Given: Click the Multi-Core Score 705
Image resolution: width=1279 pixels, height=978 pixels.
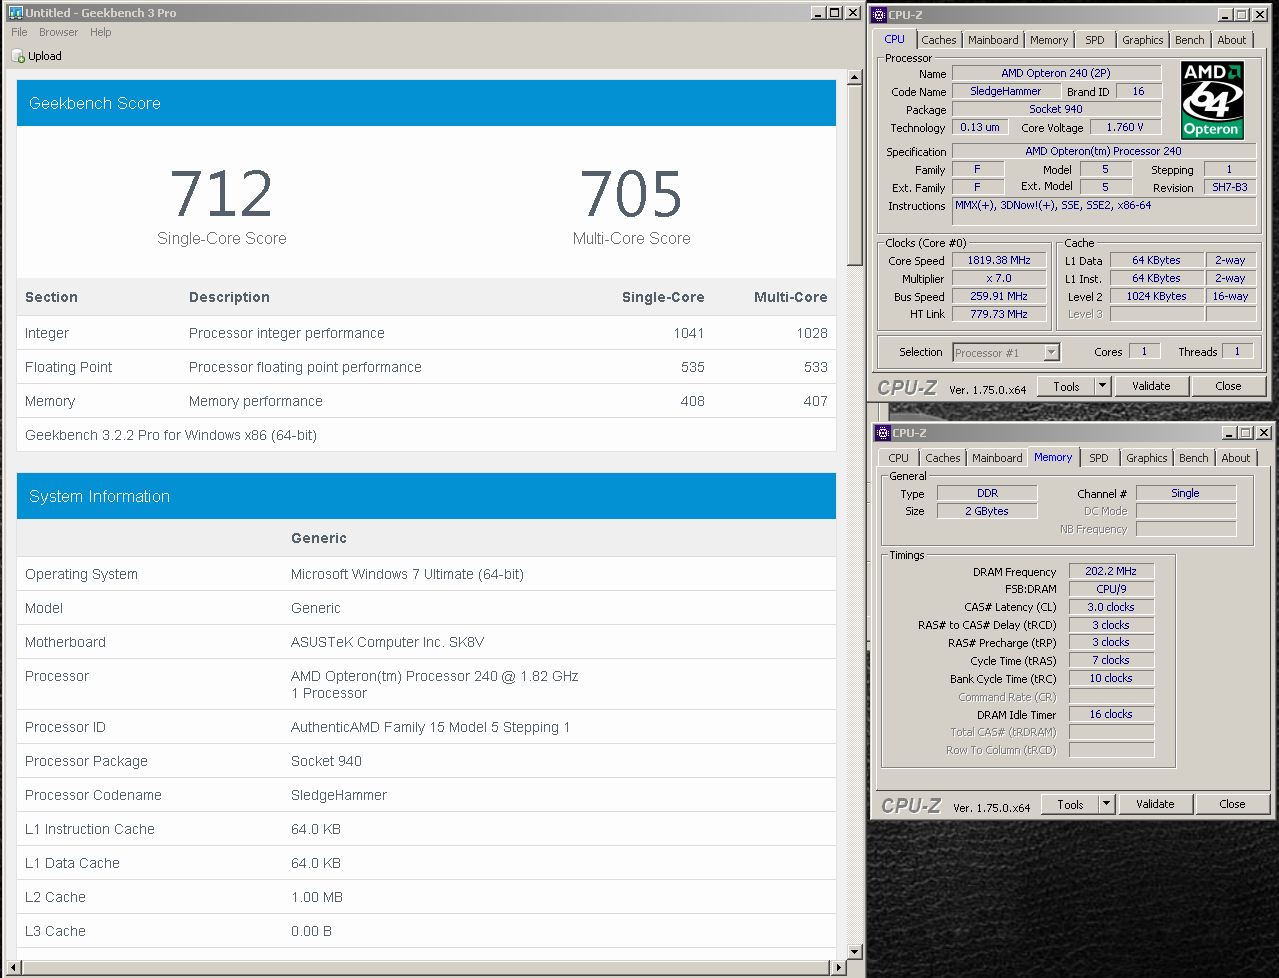Looking at the screenshot, I should 631,193.
